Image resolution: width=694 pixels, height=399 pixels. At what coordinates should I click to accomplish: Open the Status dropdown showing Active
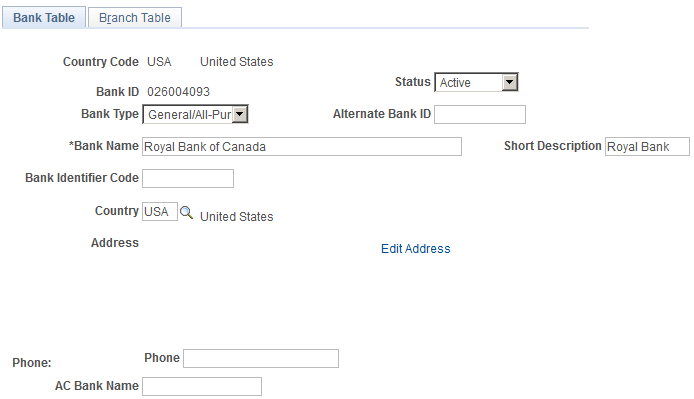[476, 82]
